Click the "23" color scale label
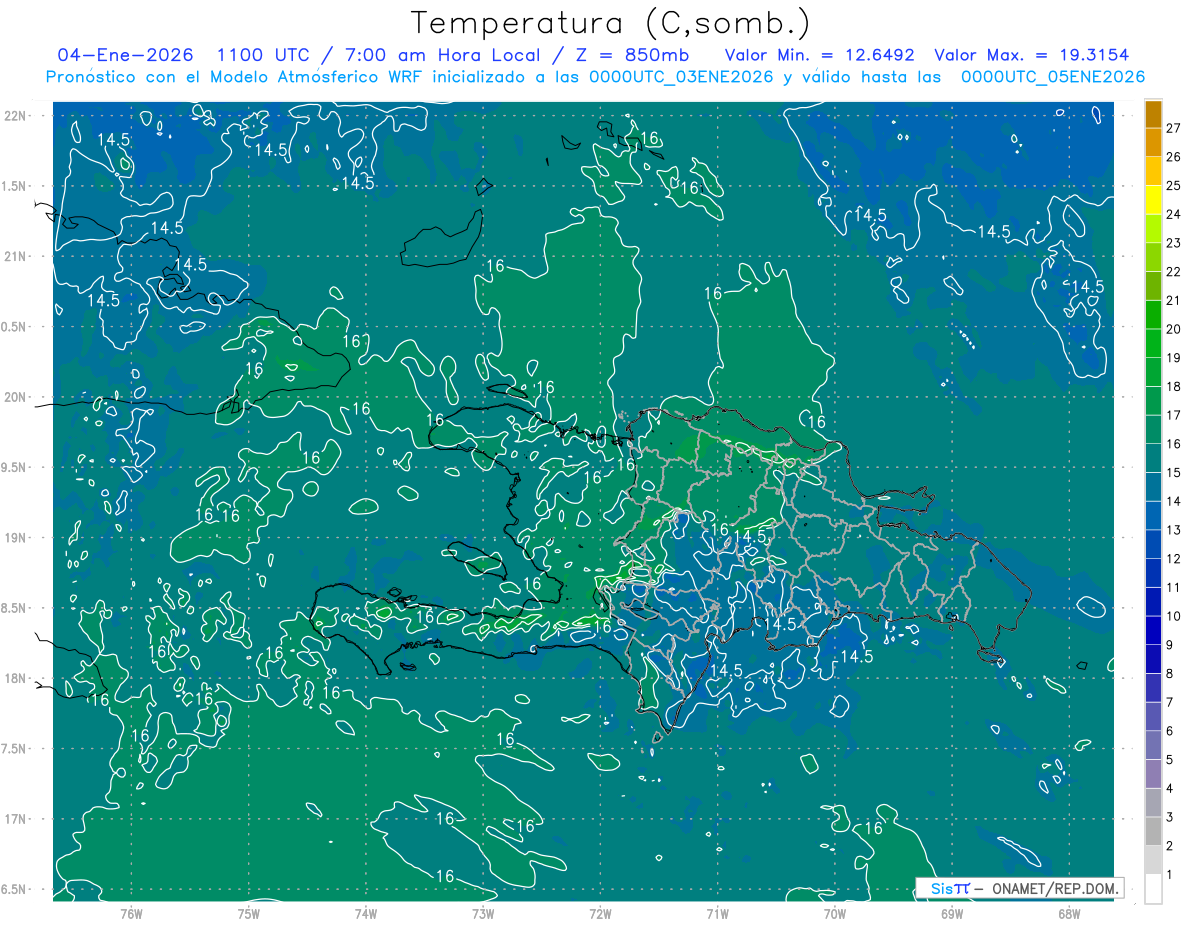1200x927 pixels. coord(1174,243)
